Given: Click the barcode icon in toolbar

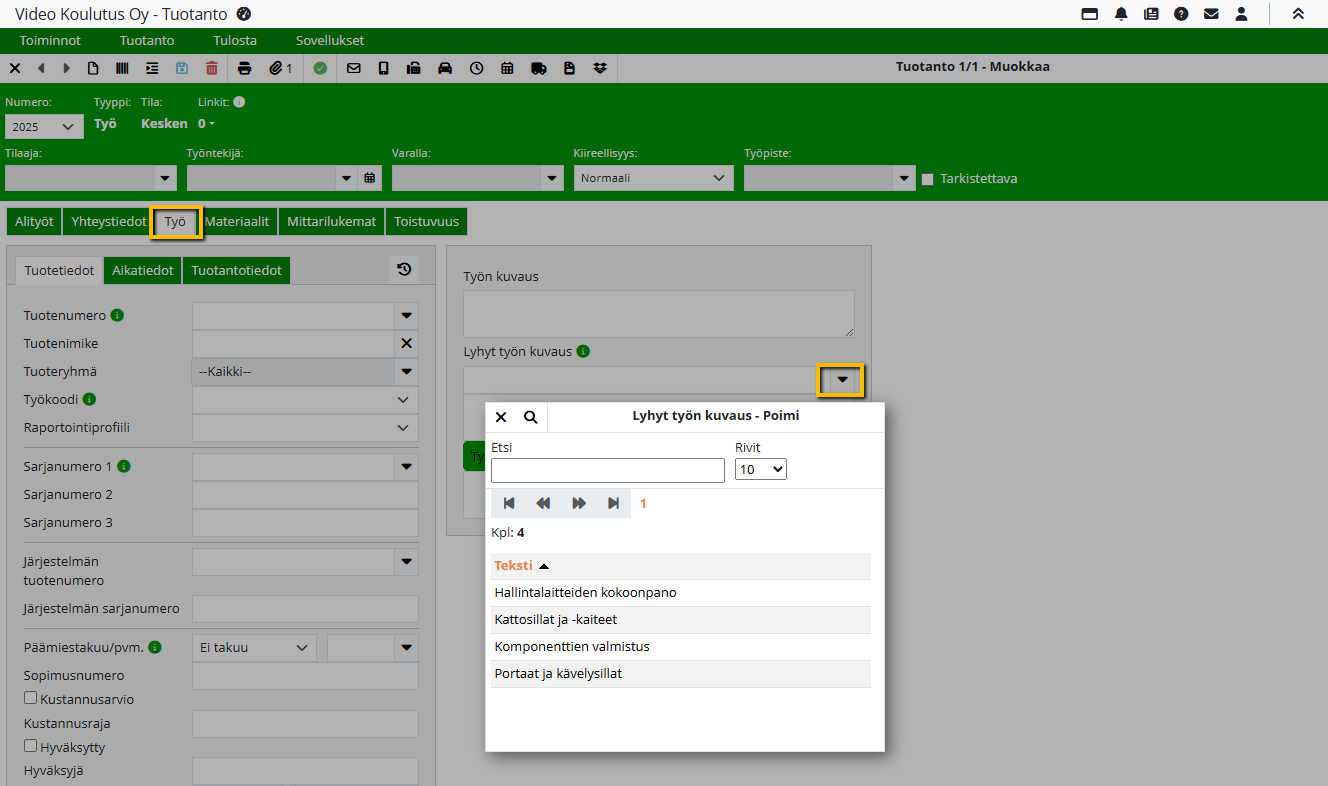Looking at the screenshot, I should (122, 68).
